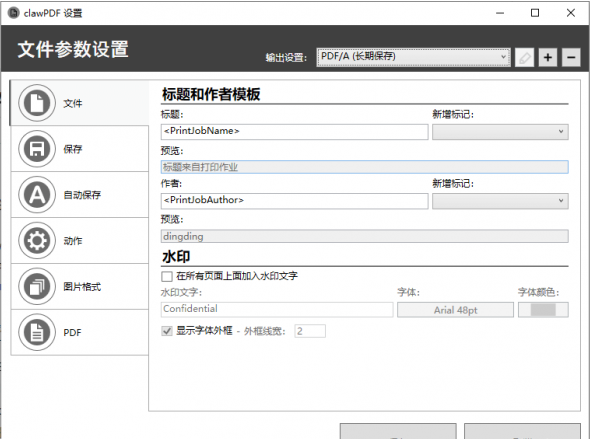Switch to the 图片格式 tab label

pyautogui.click(x=82, y=287)
